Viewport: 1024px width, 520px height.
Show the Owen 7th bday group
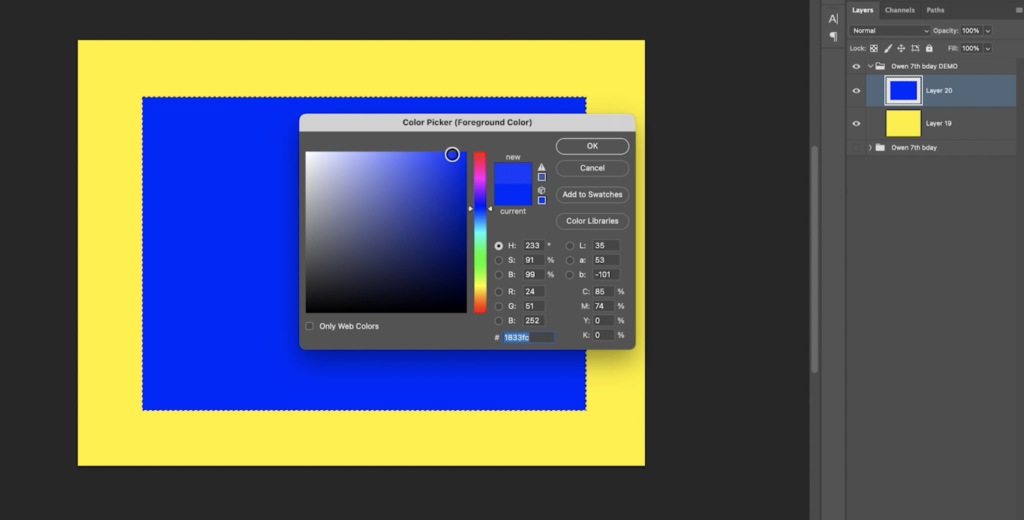coord(856,148)
